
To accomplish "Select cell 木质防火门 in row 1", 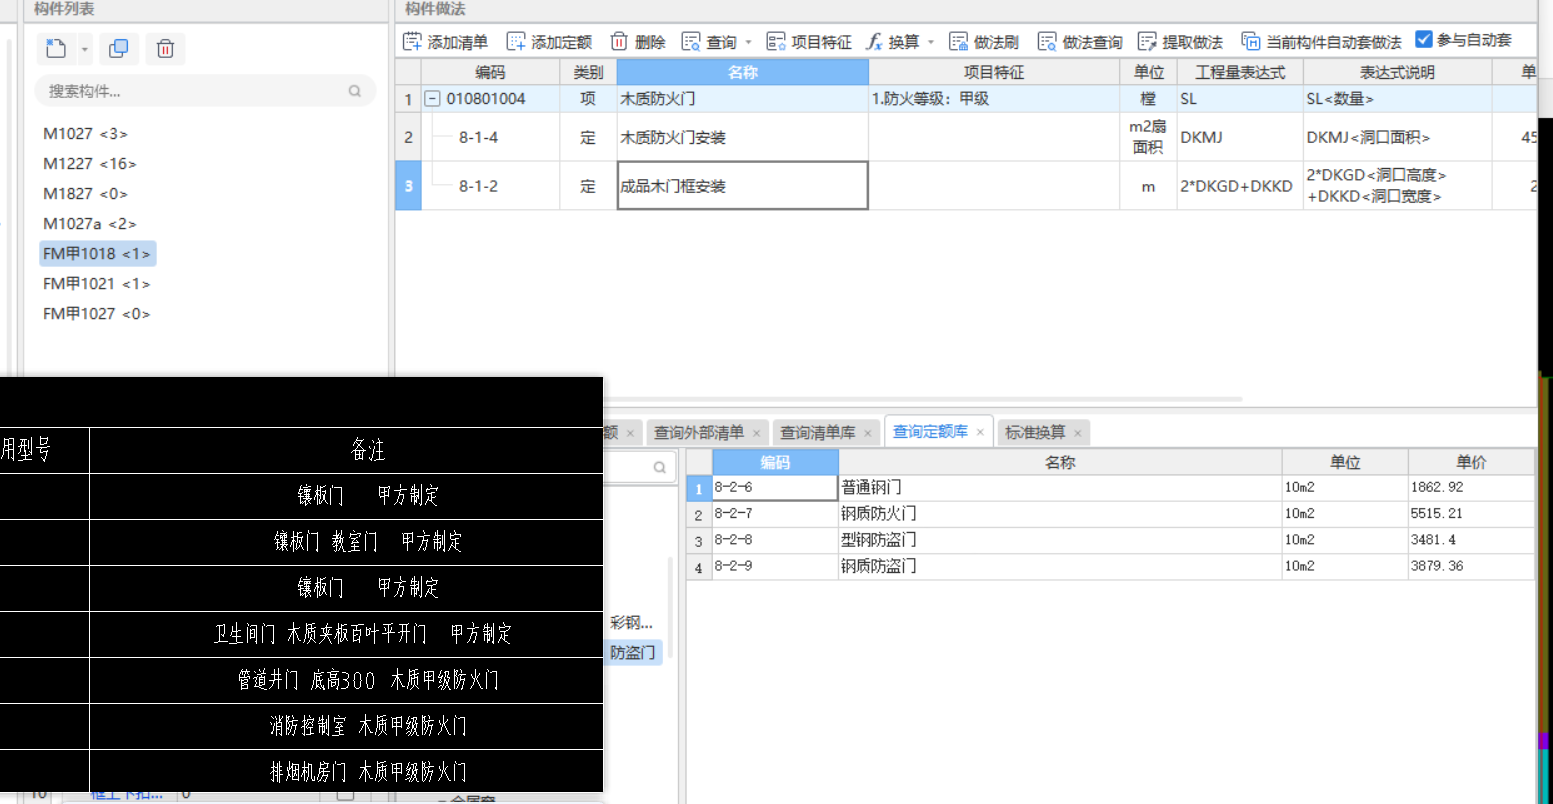I will pos(743,99).
